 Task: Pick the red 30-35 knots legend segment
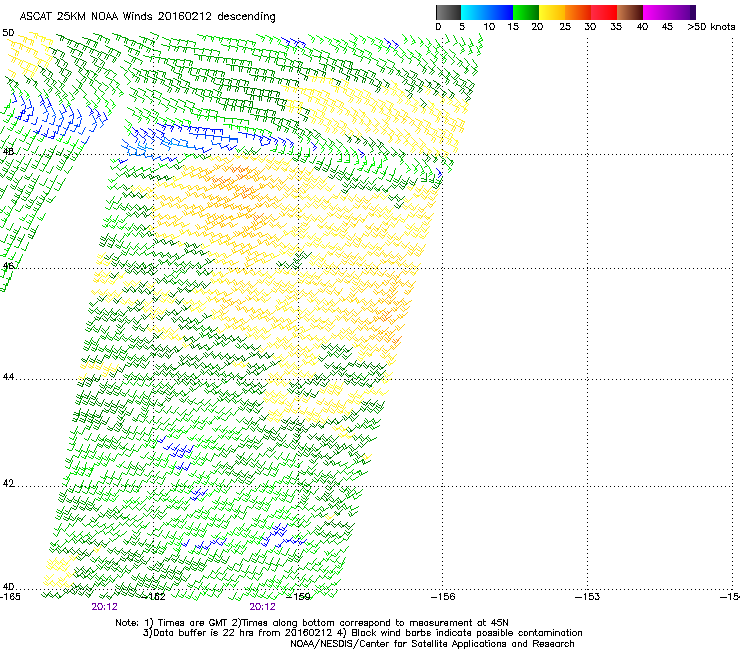click(x=604, y=12)
